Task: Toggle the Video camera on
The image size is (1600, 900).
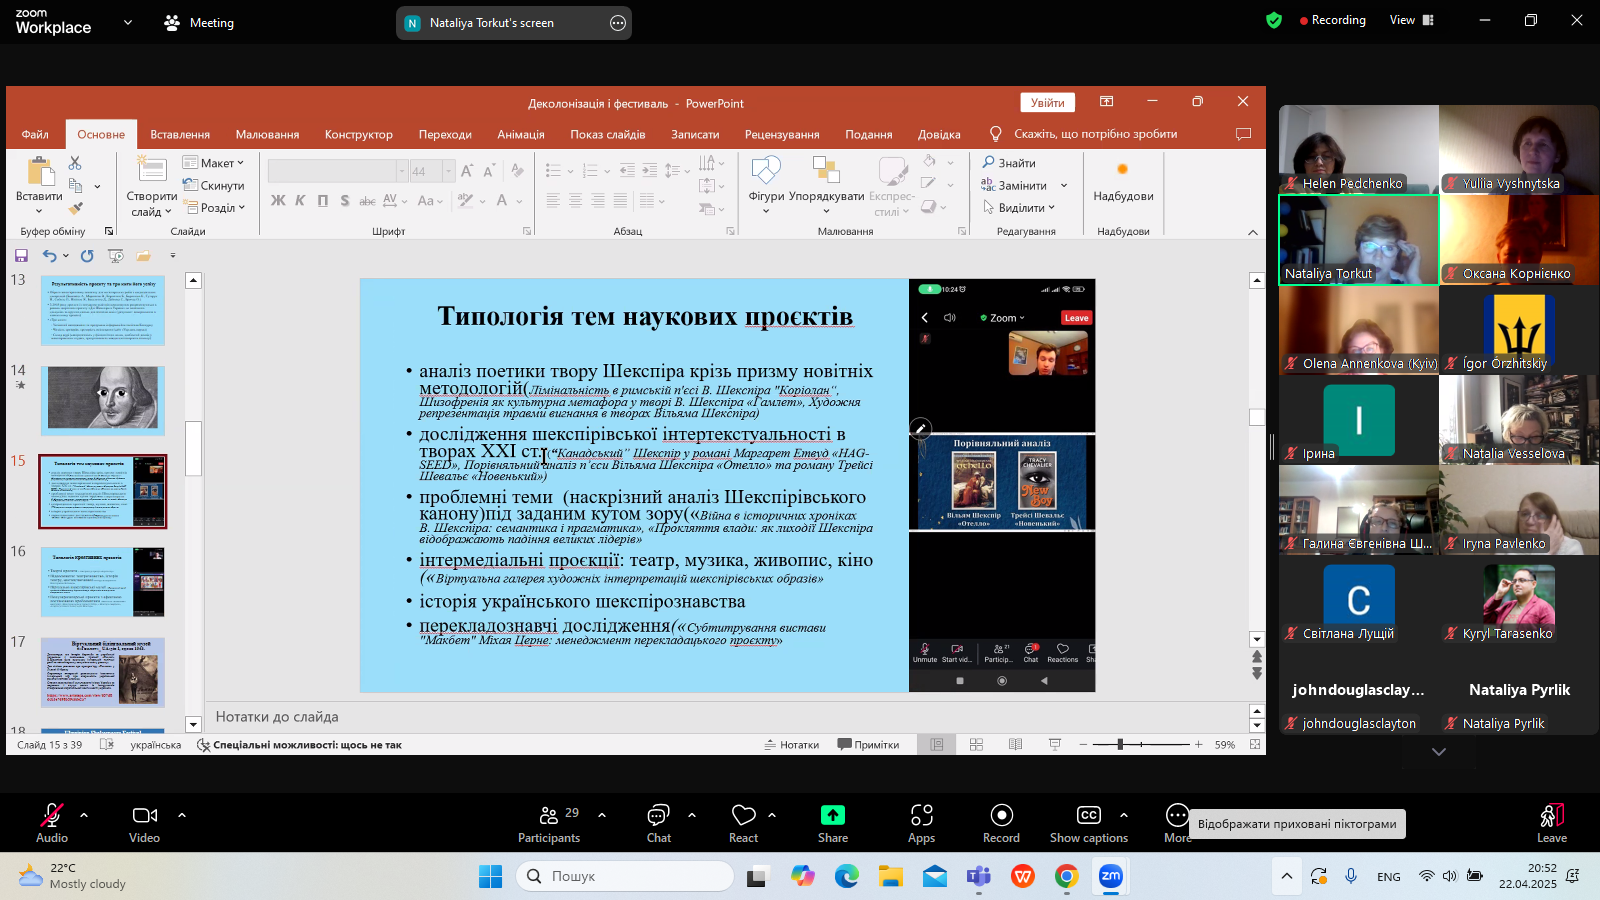Action: point(144,816)
